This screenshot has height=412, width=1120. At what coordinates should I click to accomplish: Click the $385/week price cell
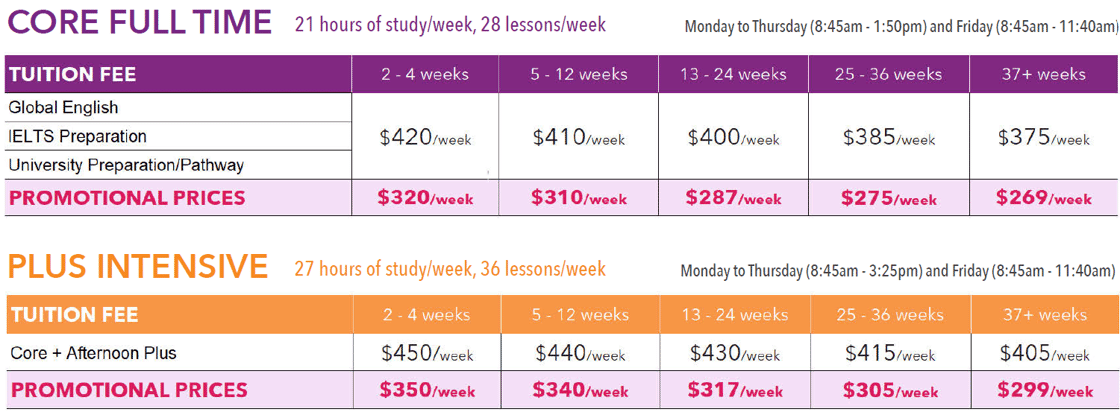889,138
